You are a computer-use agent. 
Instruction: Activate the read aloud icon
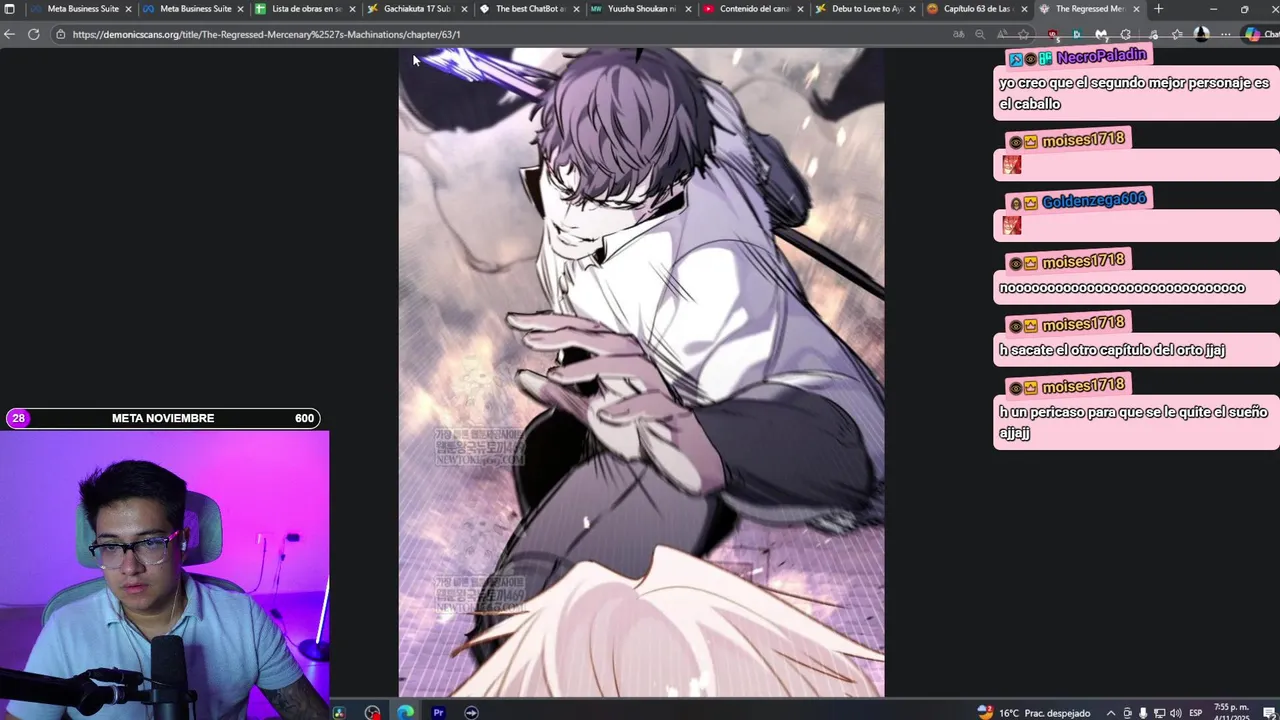pos(1002,34)
